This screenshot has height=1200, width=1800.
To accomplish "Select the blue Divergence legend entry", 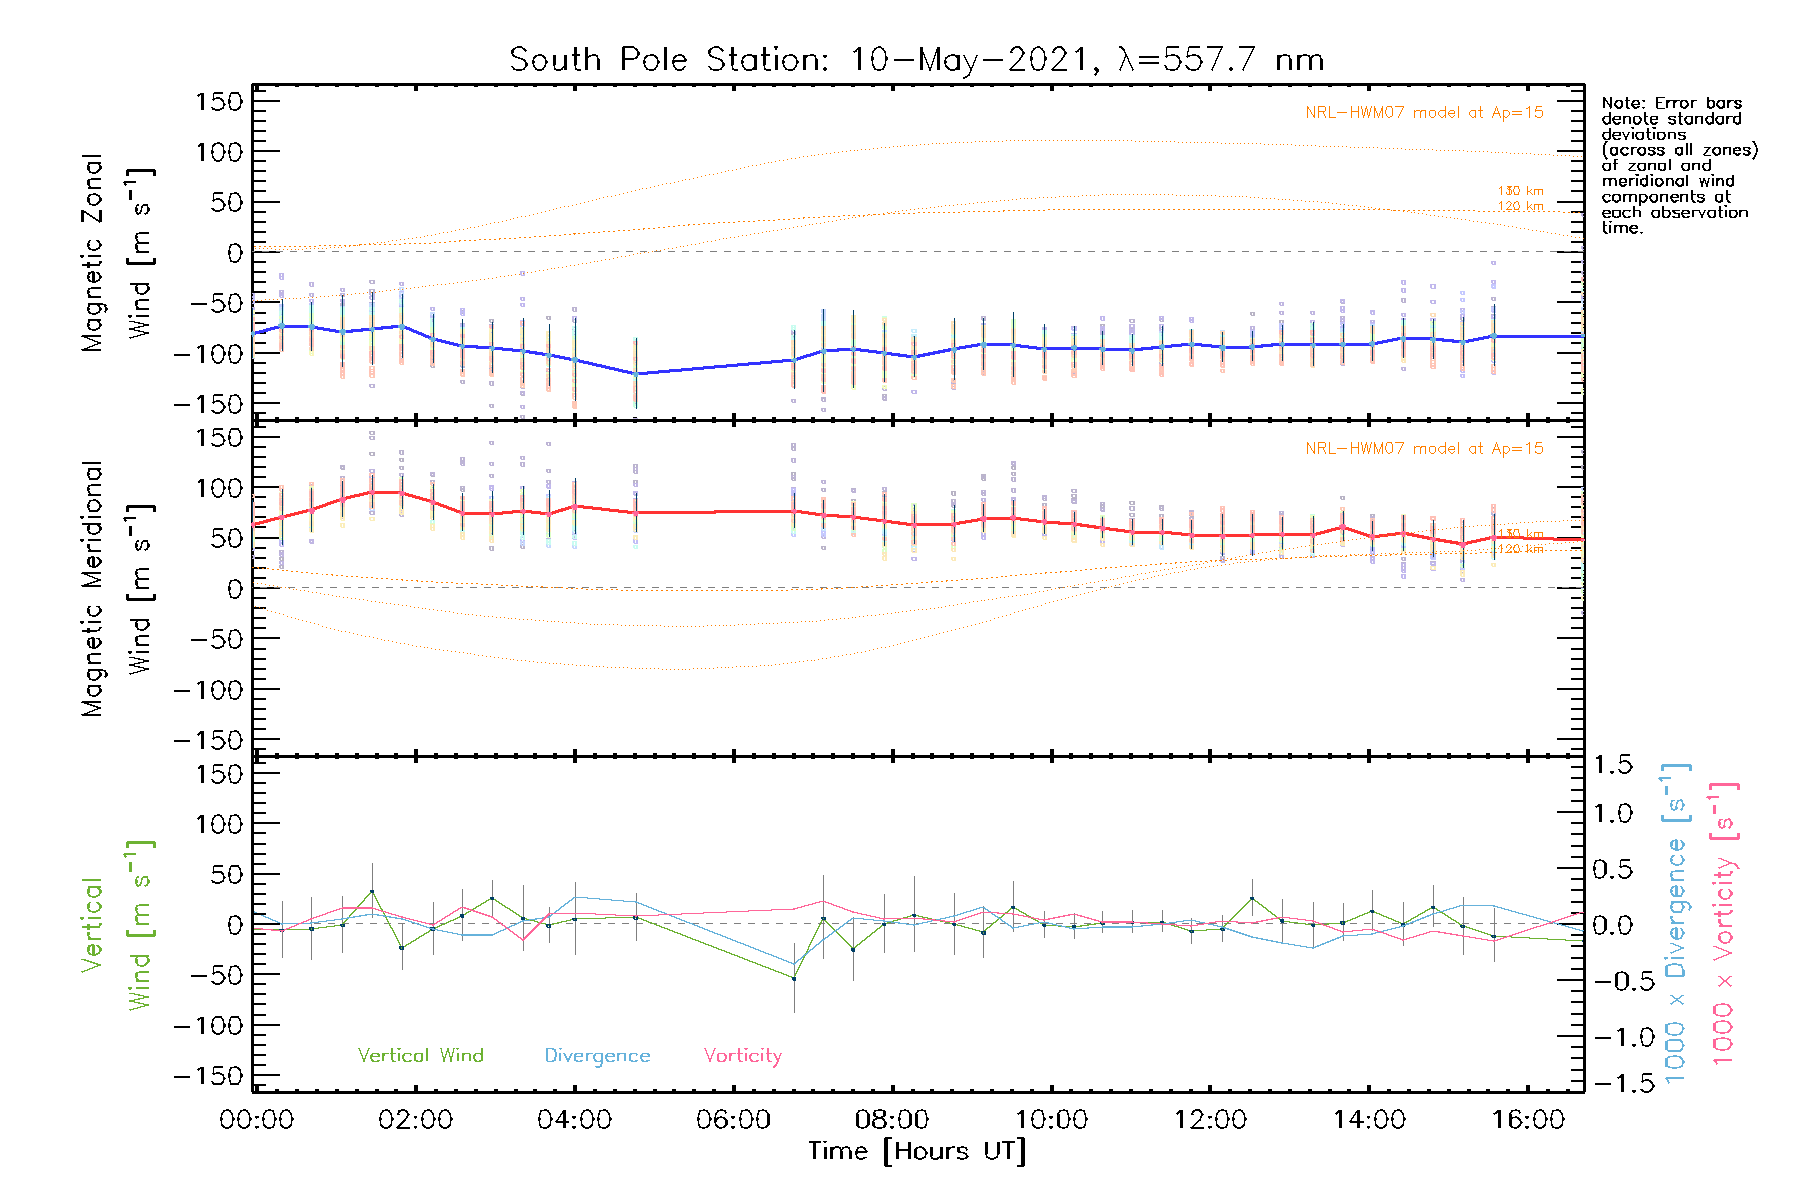I will pyautogui.click(x=597, y=1056).
